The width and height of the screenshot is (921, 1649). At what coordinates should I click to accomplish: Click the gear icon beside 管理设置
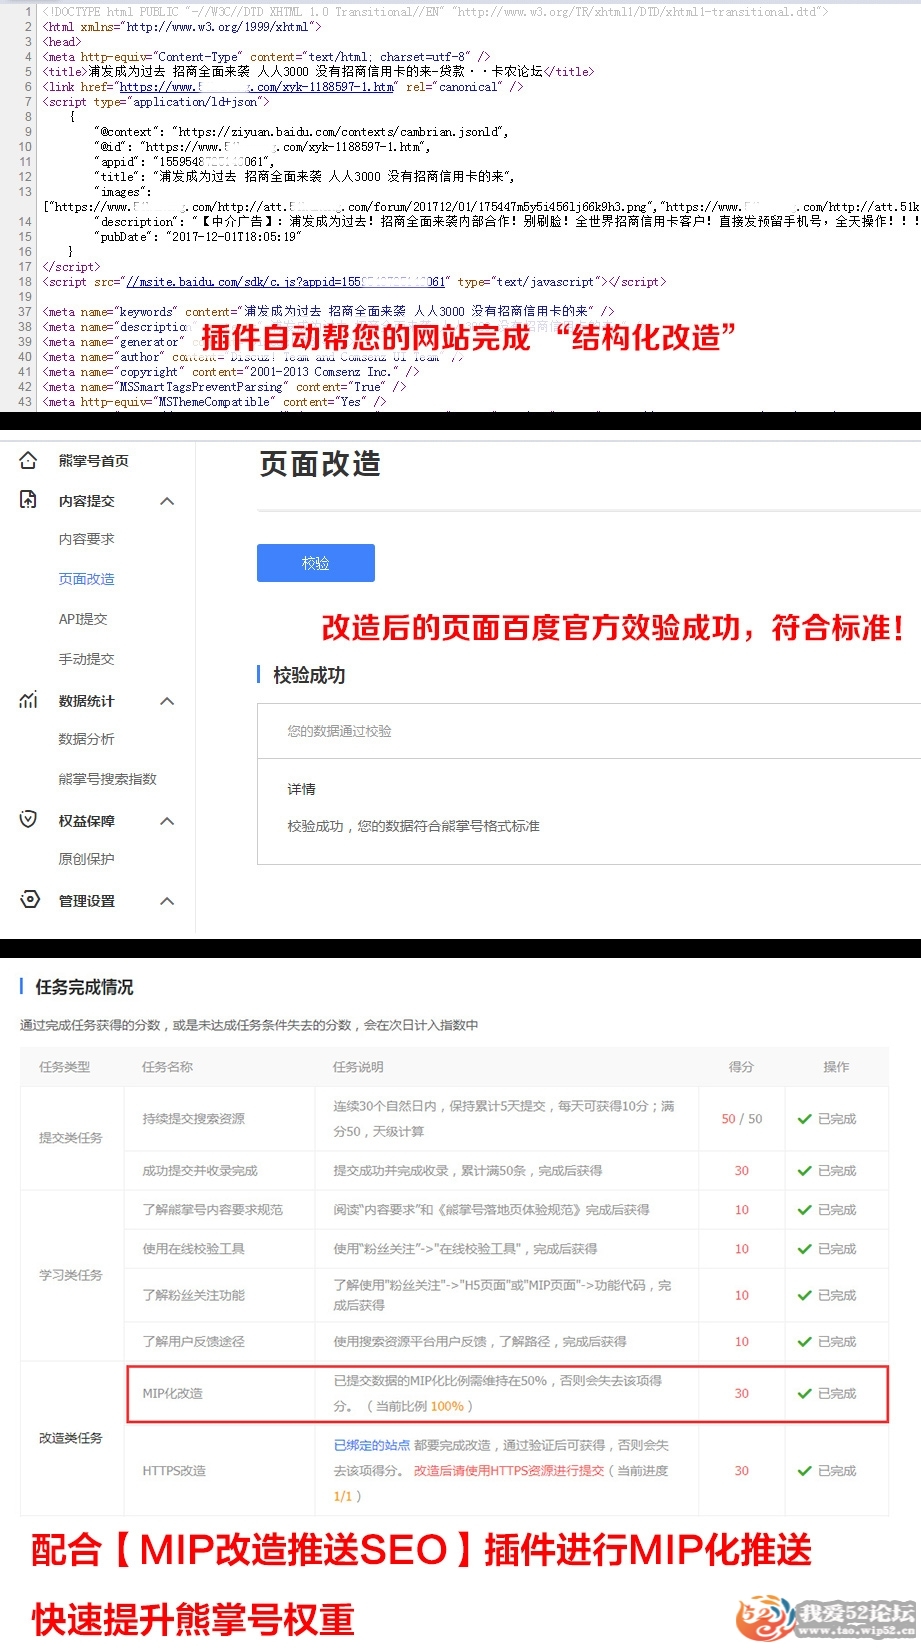coord(30,899)
